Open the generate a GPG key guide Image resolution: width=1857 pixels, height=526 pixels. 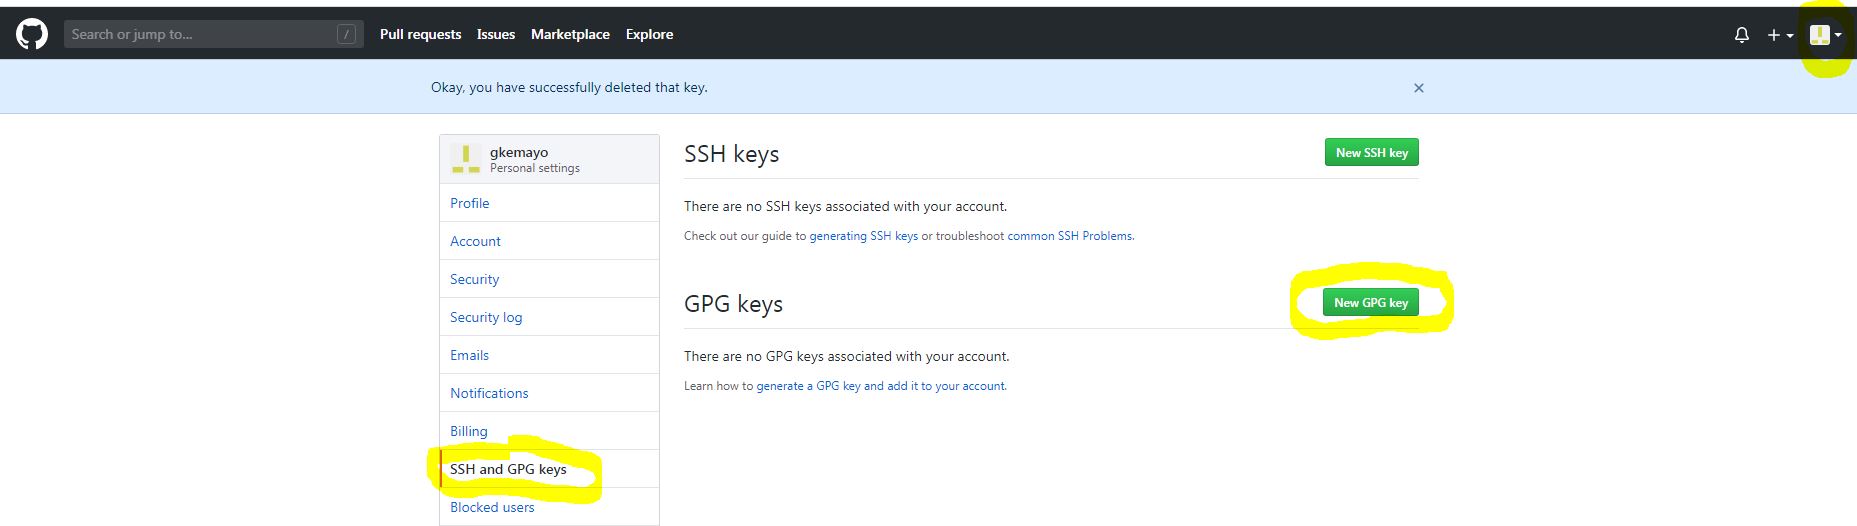881,386
